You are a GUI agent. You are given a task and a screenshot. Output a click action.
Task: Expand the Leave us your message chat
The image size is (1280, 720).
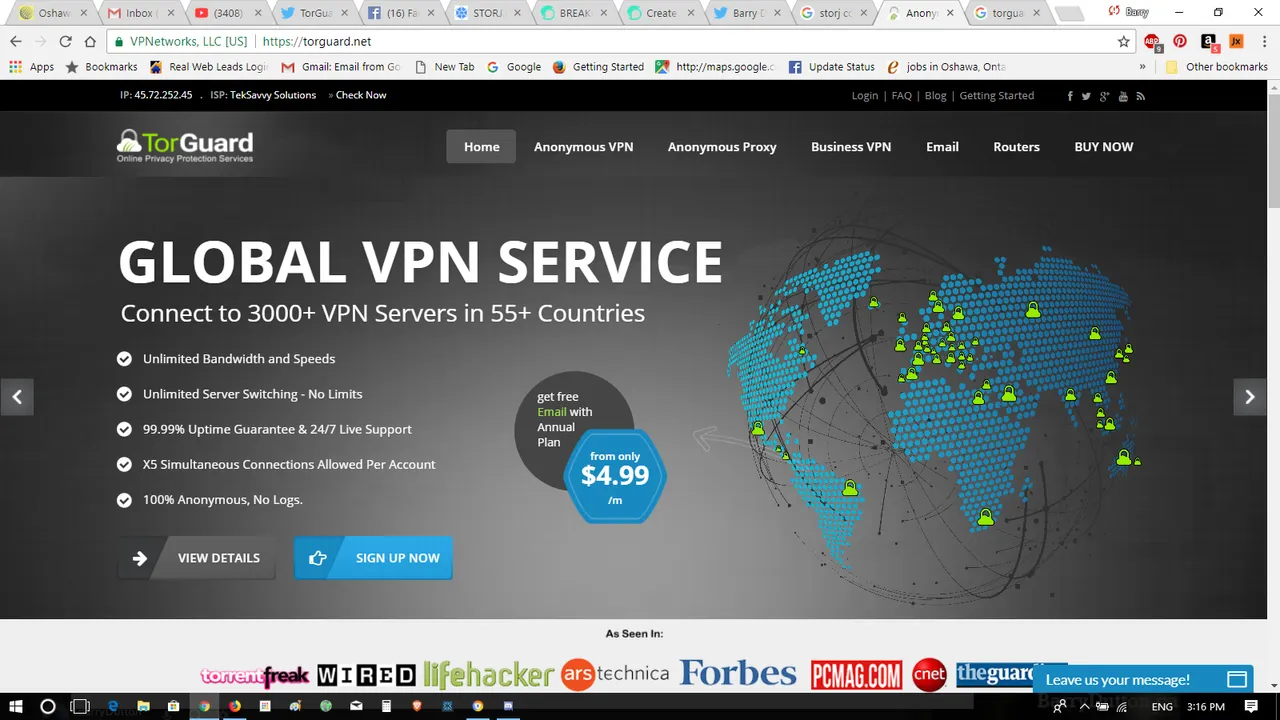point(1142,679)
